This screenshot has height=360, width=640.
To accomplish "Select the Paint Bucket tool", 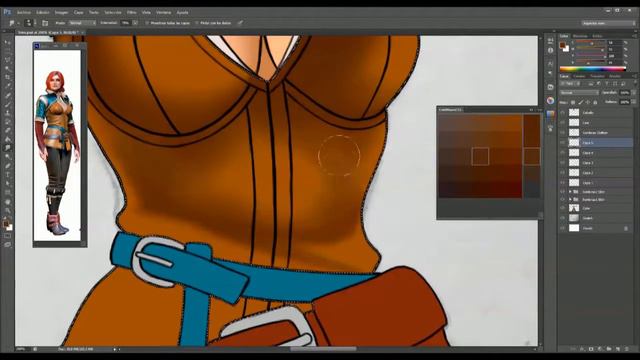I will (x=7, y=139).
